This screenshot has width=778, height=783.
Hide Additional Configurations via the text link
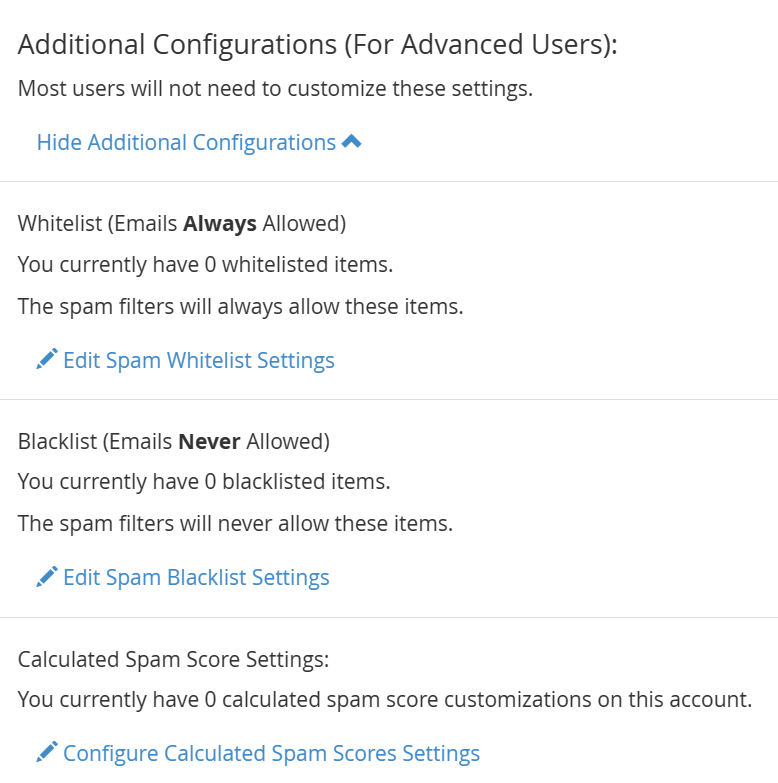click(x=186, y=142)
